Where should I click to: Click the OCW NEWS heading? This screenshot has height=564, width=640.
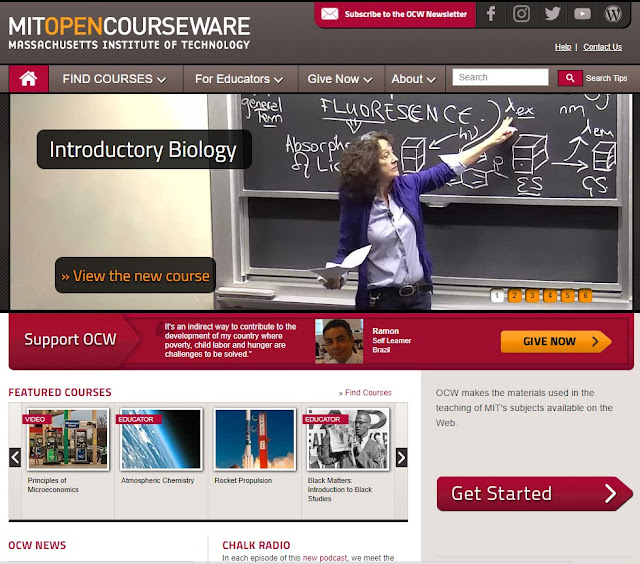click(x=37, y=545)
